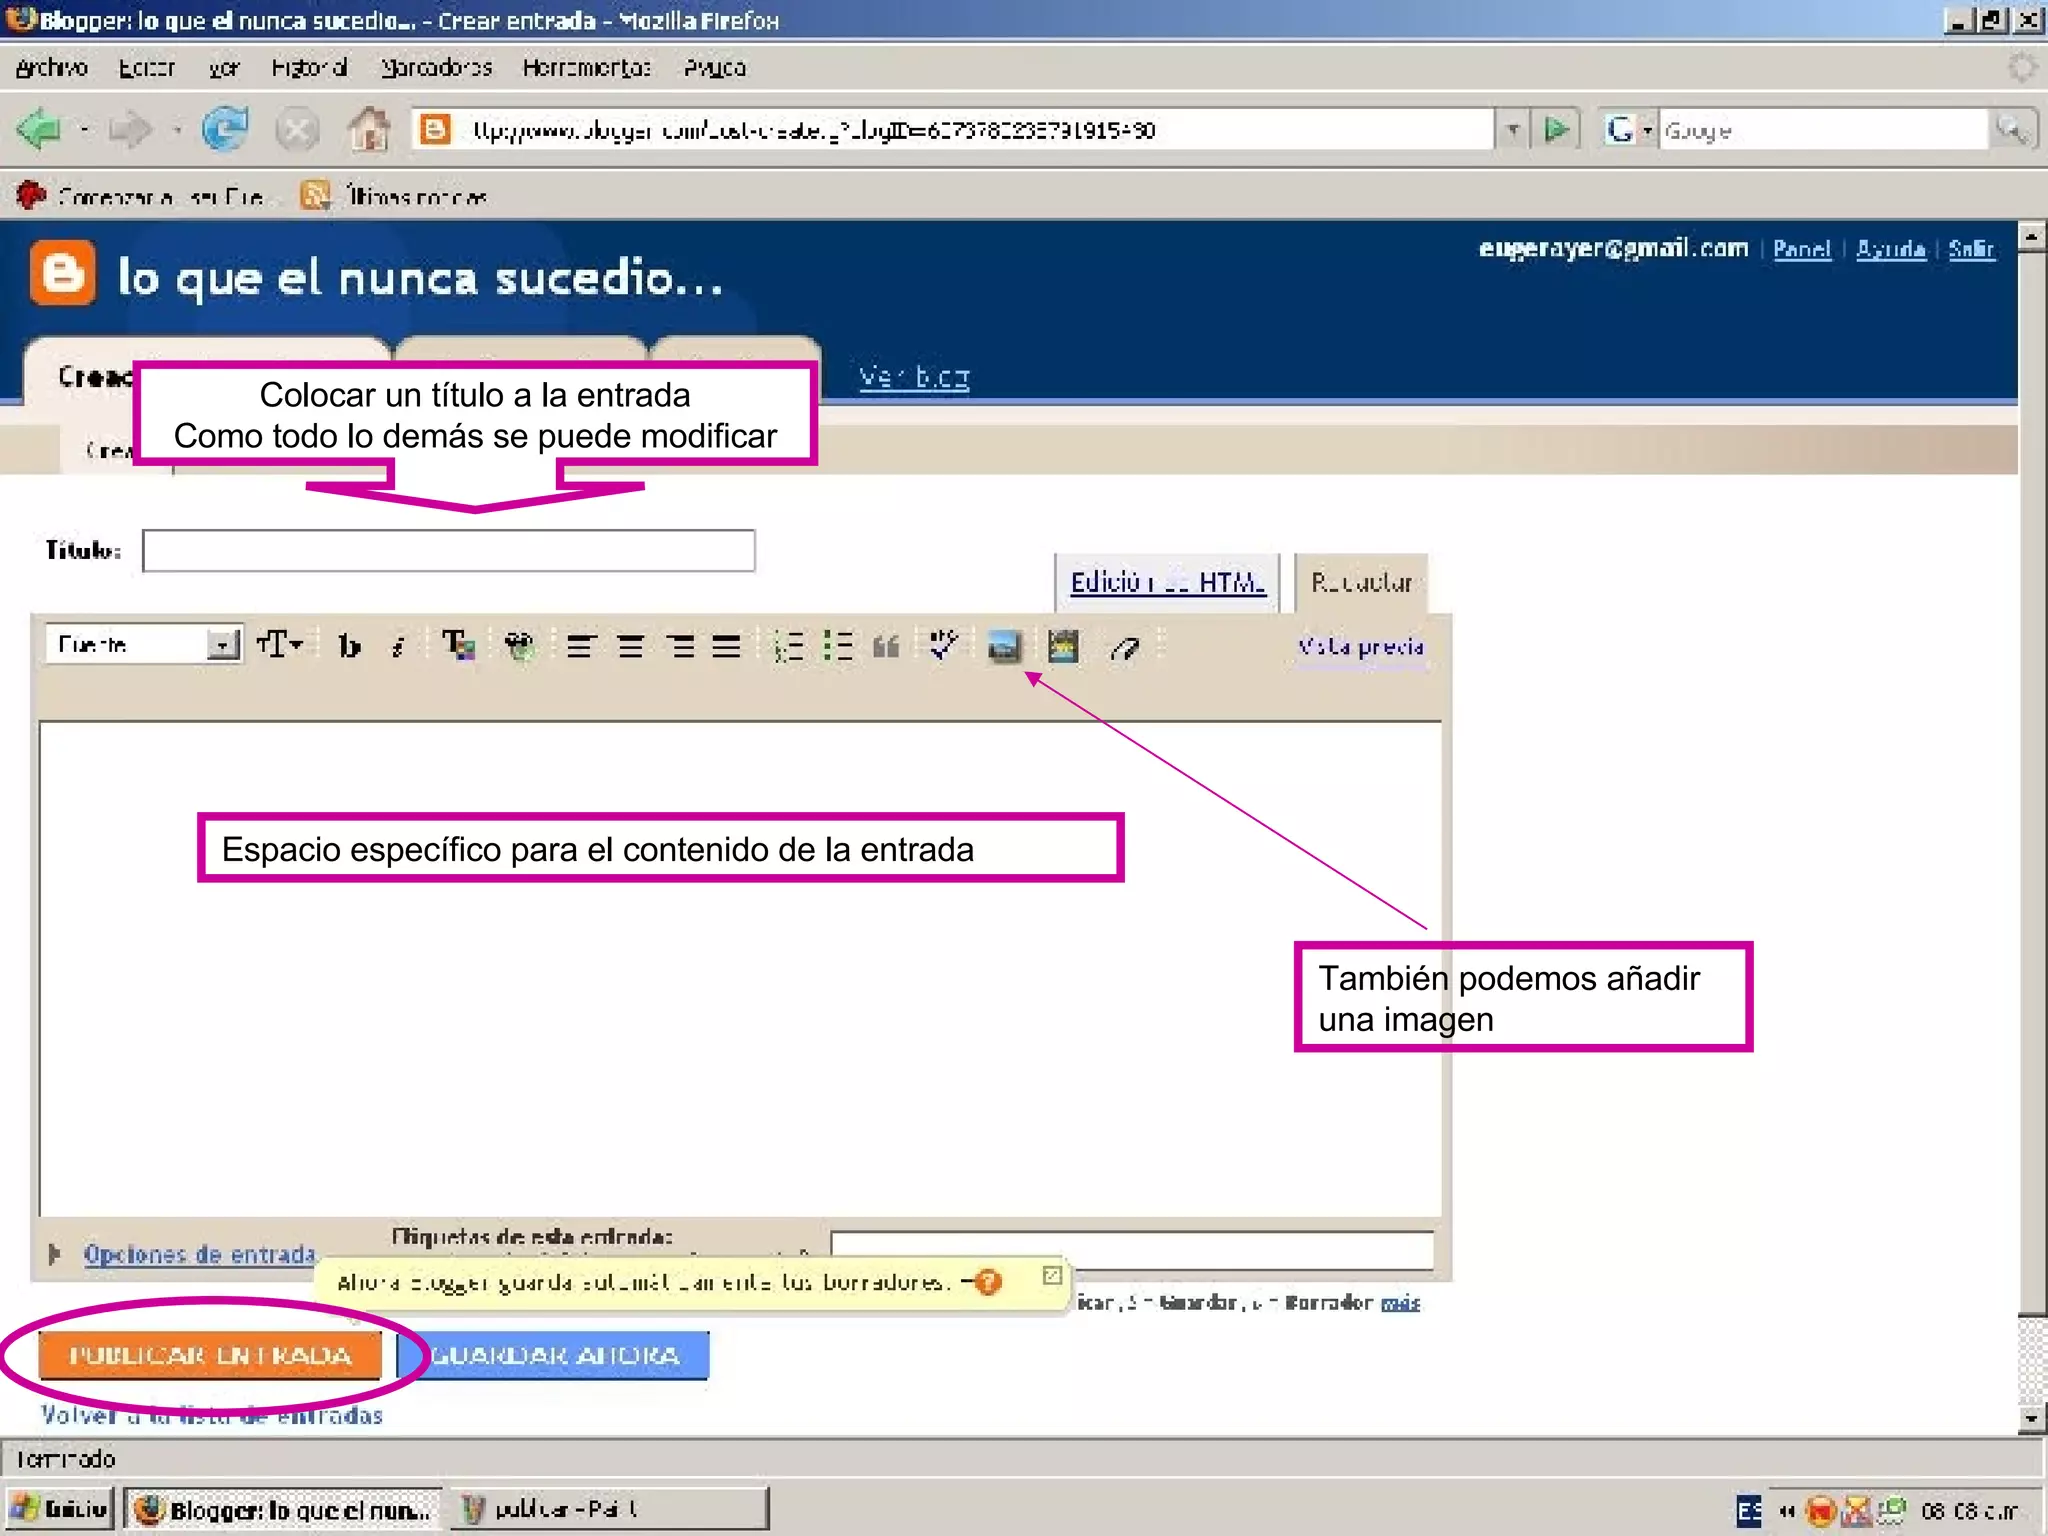
Task: Open the Marcadores menu
Action: click(436, 67)
